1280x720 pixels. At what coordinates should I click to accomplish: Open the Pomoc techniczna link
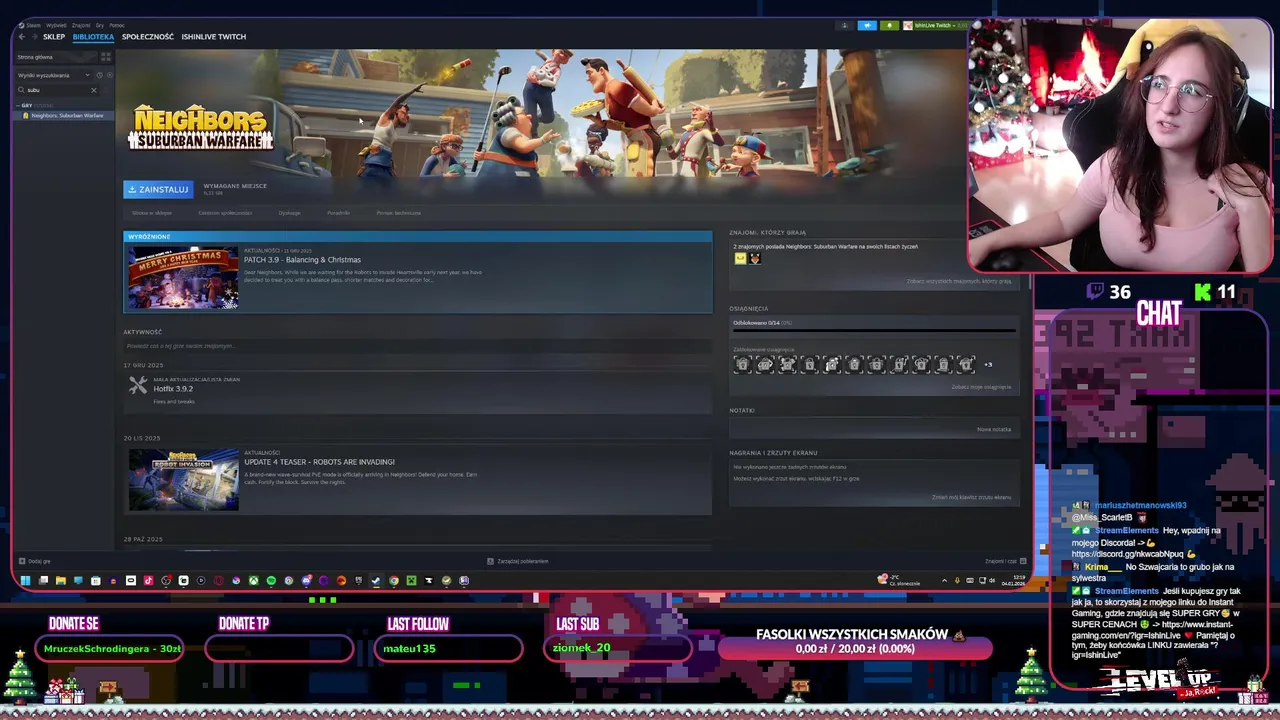(399, 213)
